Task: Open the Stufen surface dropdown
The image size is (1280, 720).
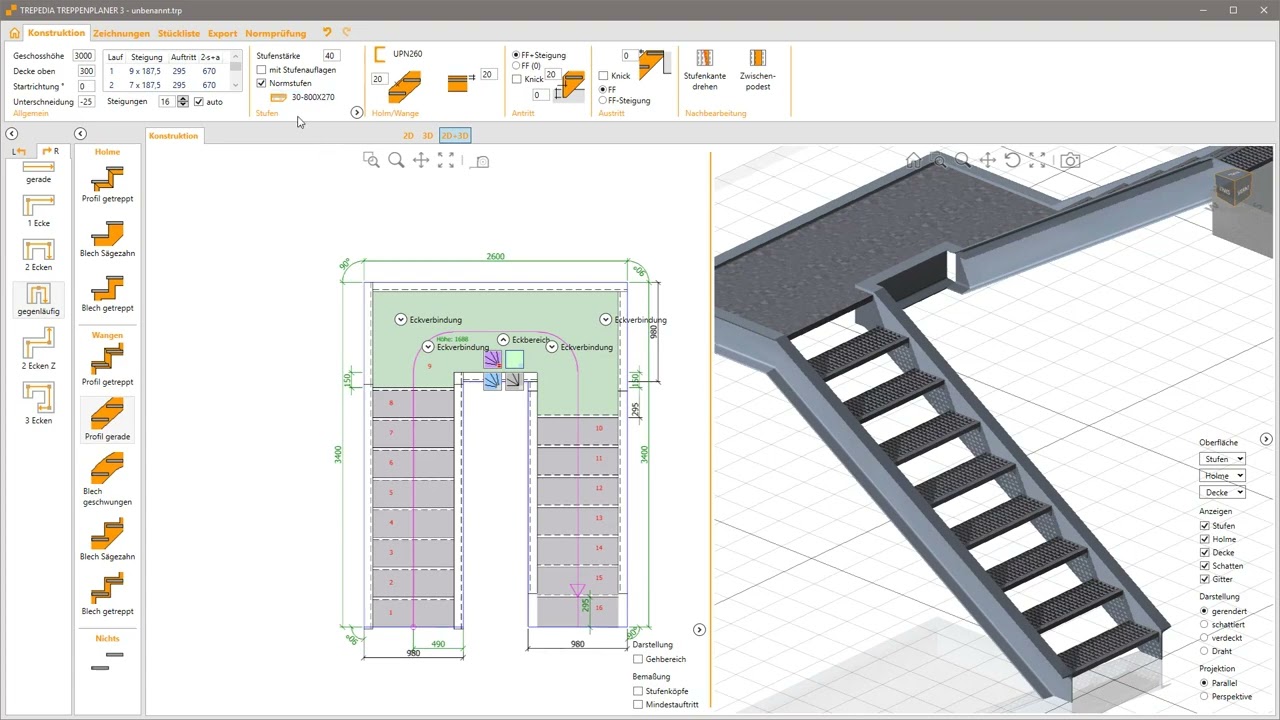Action: pyautogui.click(x=1222, y=459)
